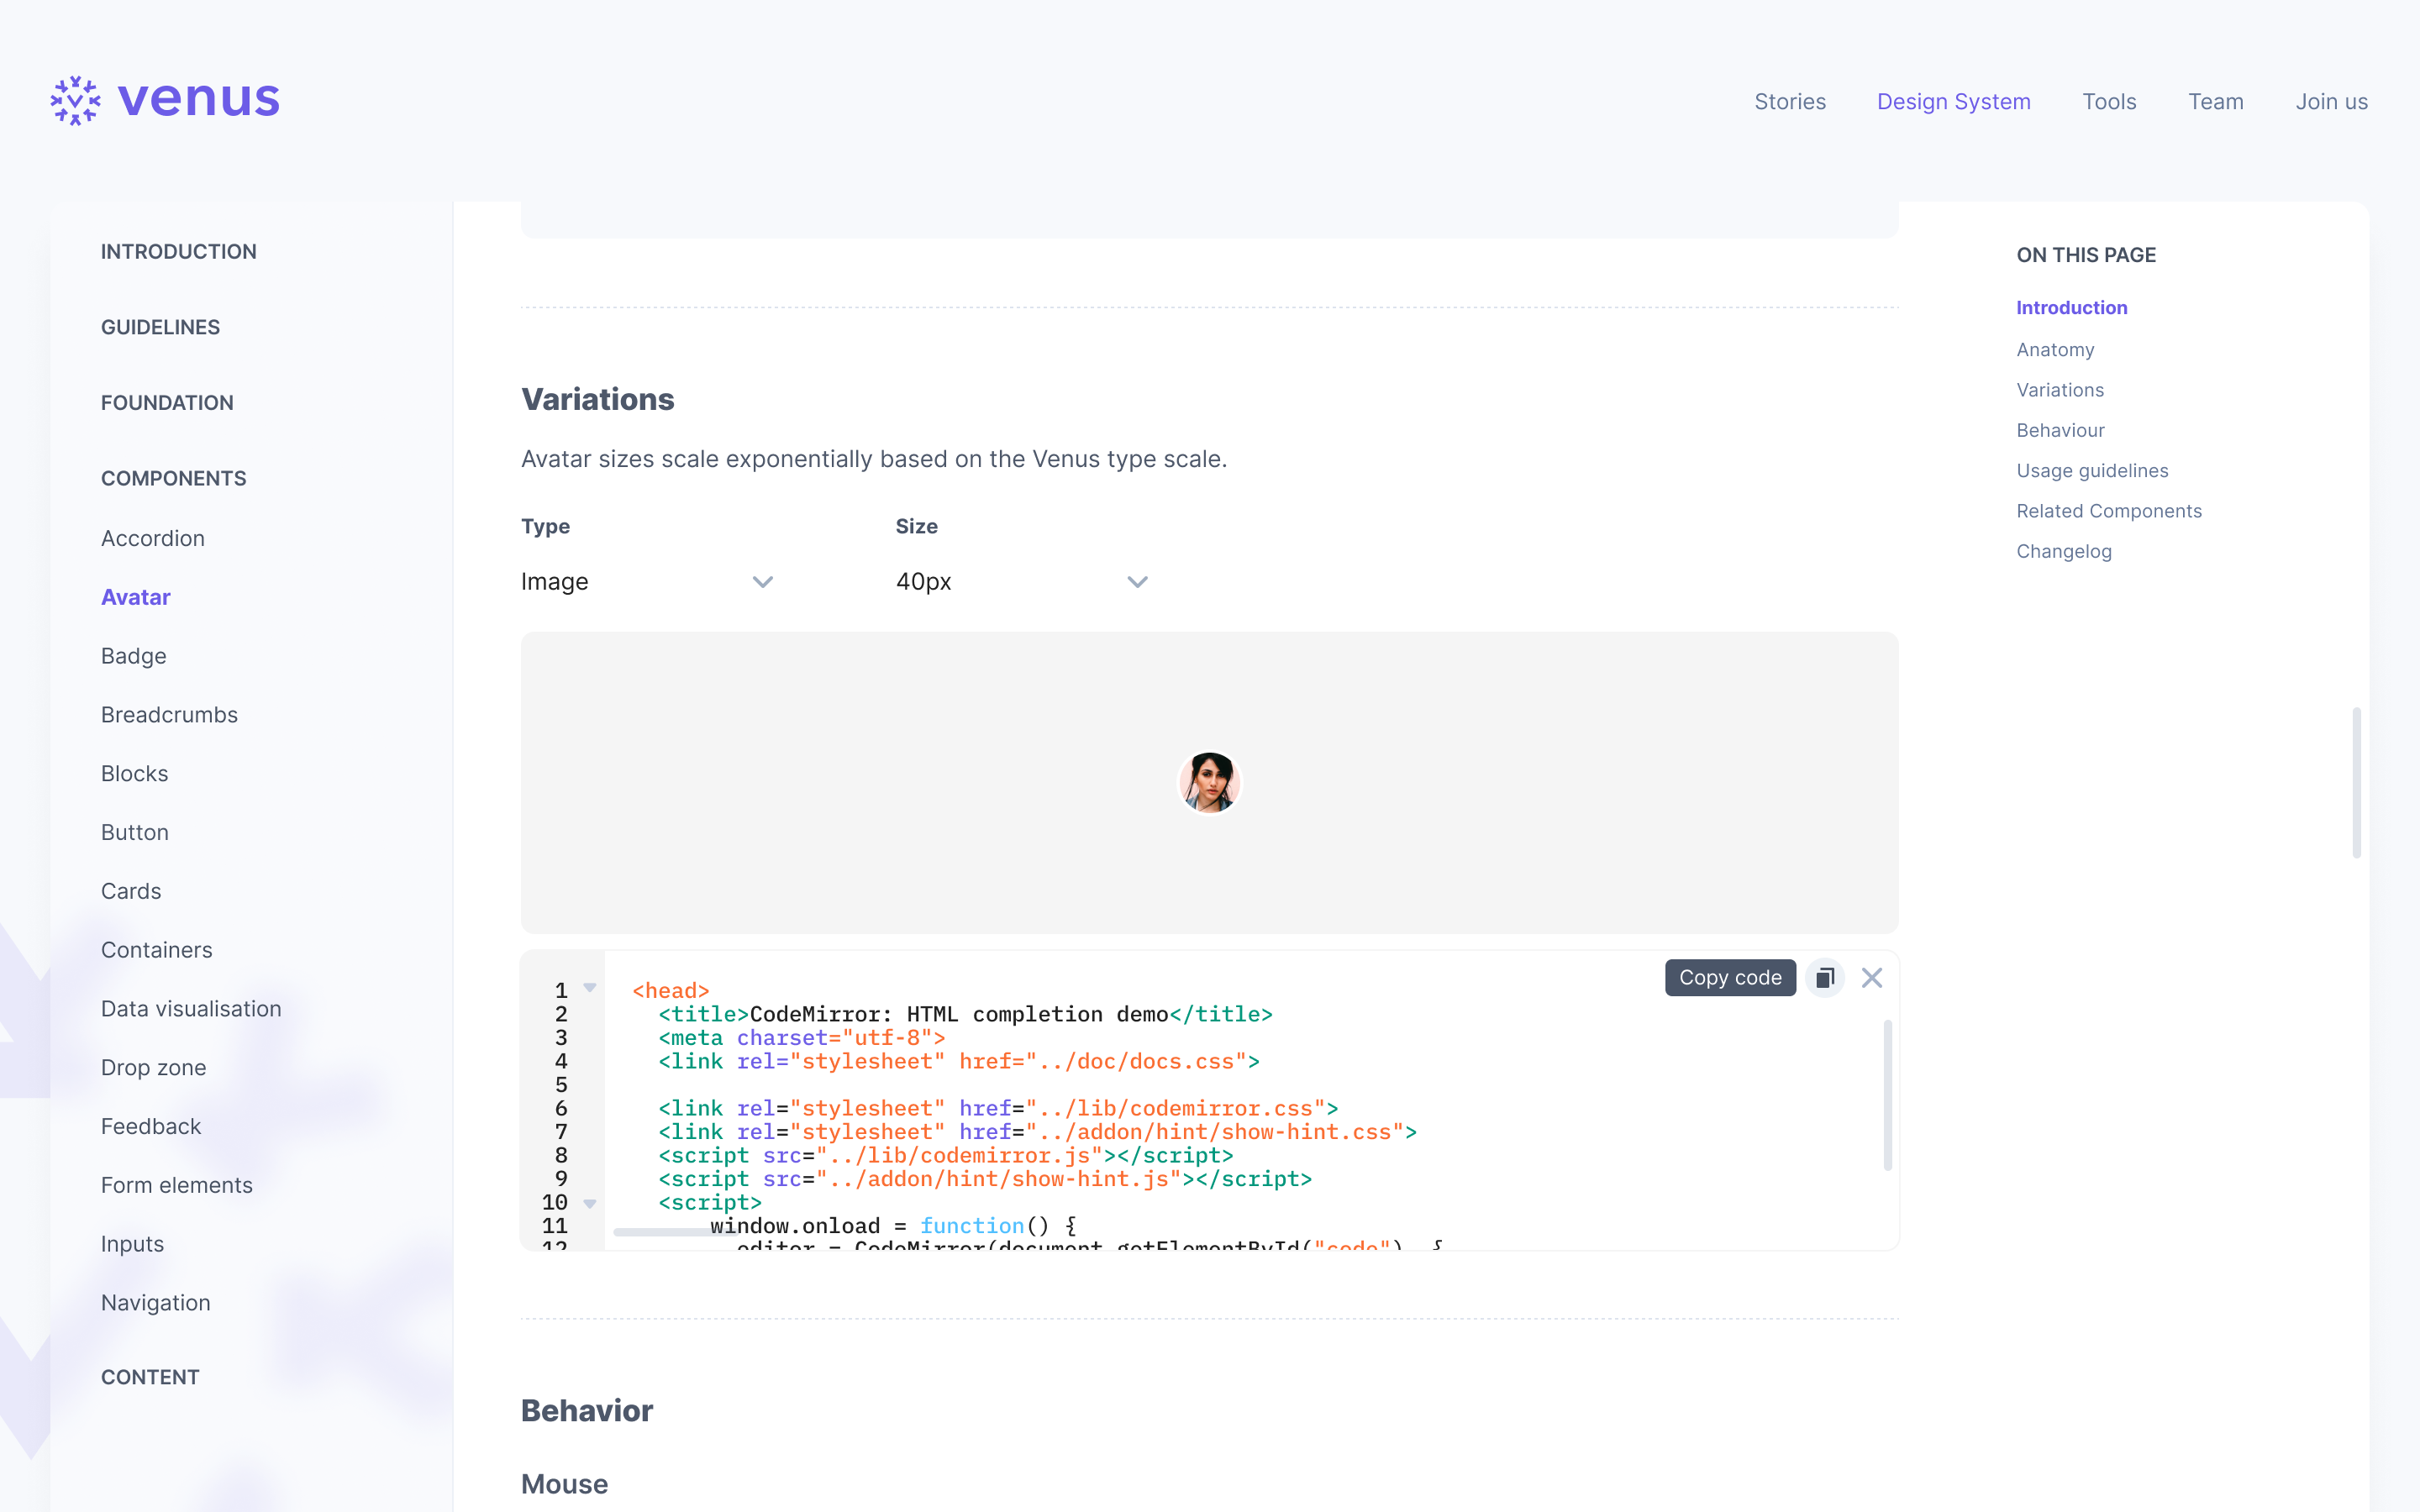Open Badge component page
This screenshot has width=2420, height=1512.
[x=134, y=656]
